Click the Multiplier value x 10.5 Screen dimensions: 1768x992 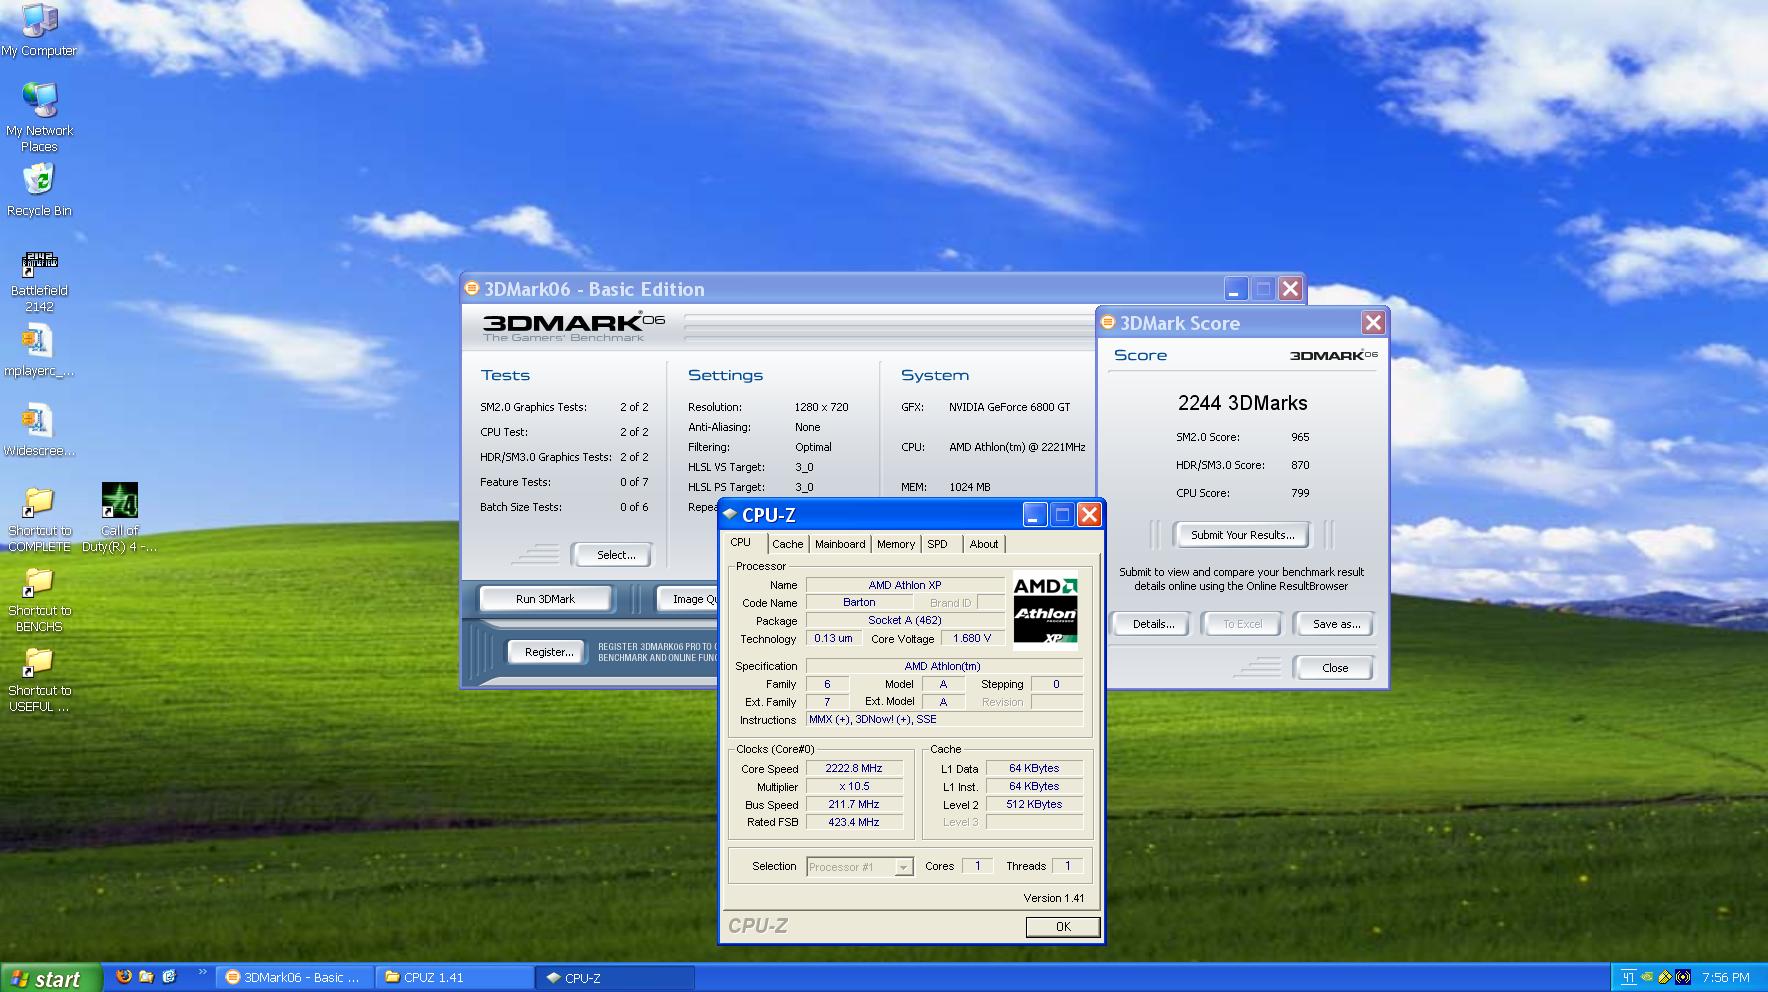[854, 787]
